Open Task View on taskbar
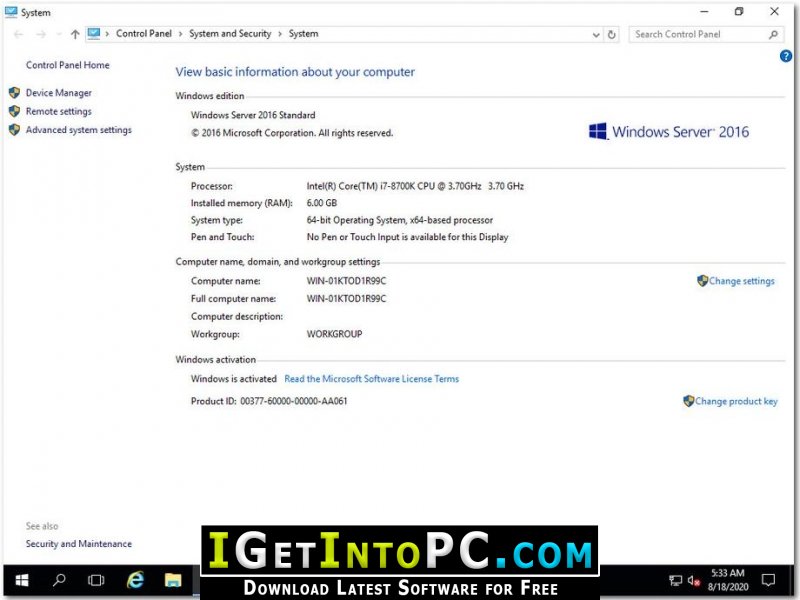This screenshot has width=800, height=600. [x=96, y=580]
